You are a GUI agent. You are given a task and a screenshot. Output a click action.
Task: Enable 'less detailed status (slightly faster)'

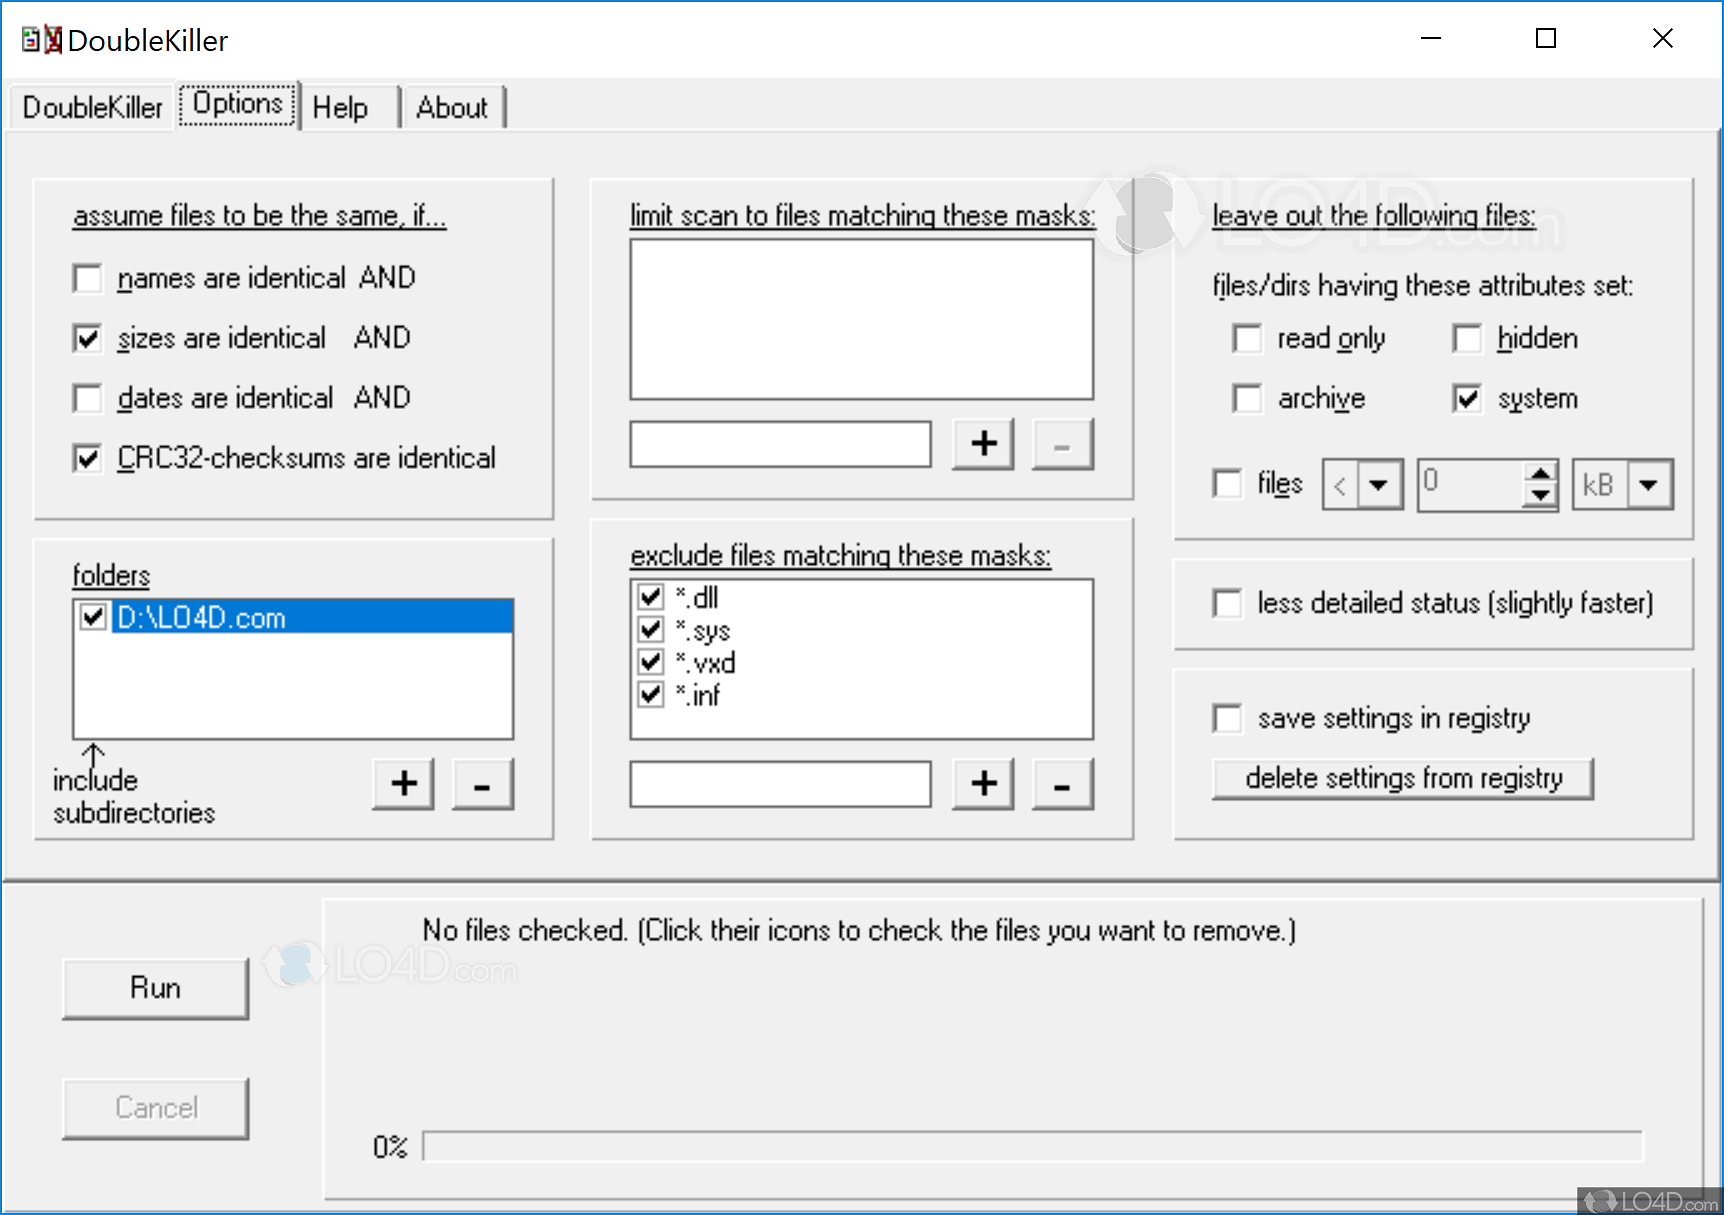1227,603
